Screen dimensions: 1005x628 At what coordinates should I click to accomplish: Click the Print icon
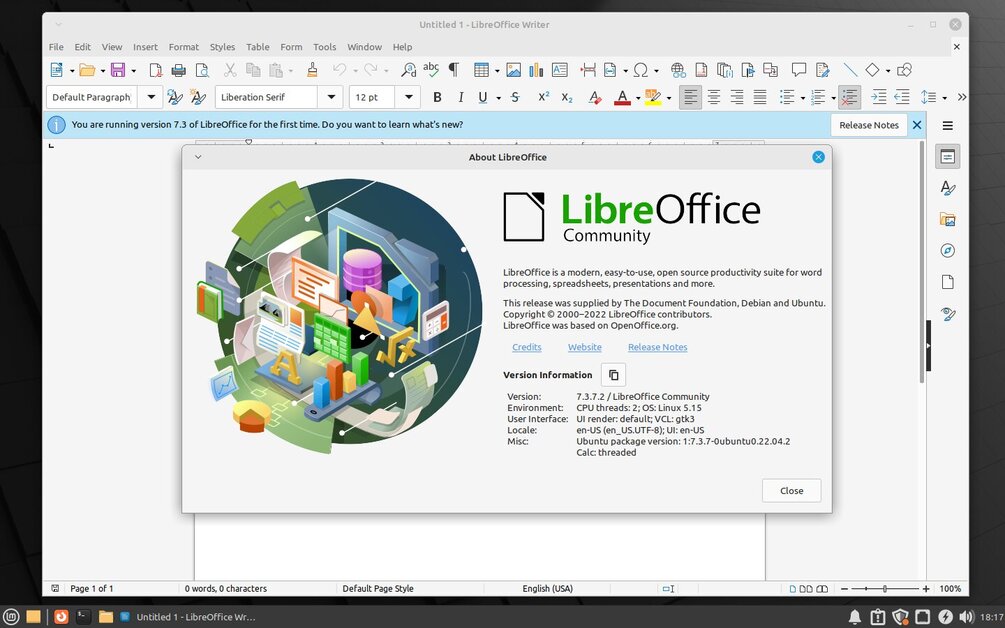pyautogui.click(x=179, y=70)
